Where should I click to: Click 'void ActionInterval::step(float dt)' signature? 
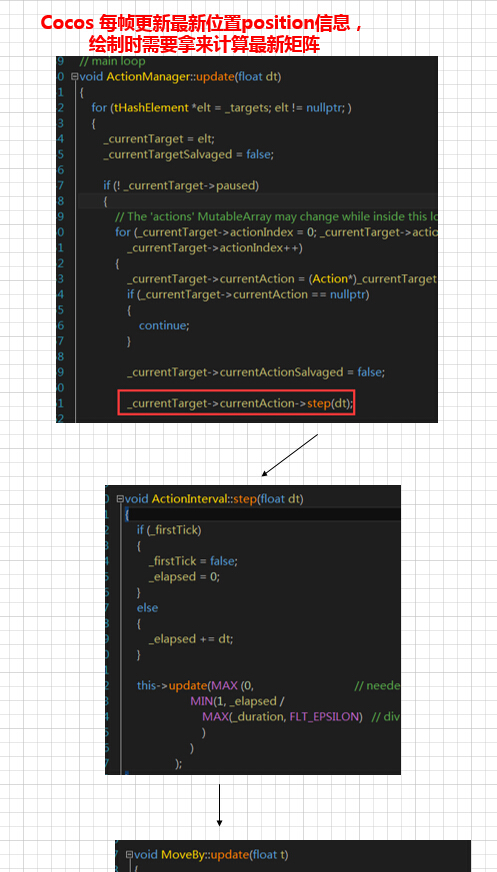tap(214, 499)
